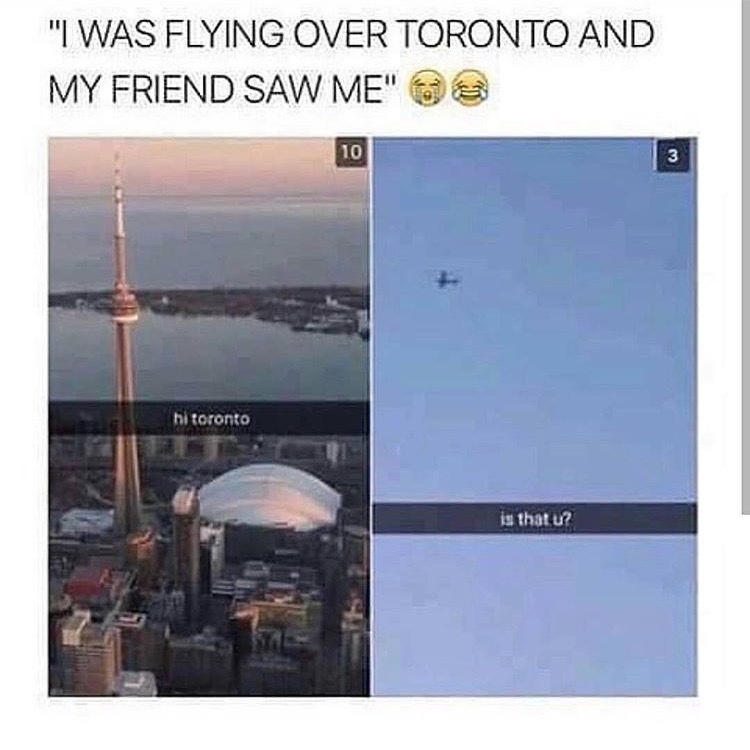Click the small airplane in the sky
Screen dimensions: 750x750
point(448,279)
